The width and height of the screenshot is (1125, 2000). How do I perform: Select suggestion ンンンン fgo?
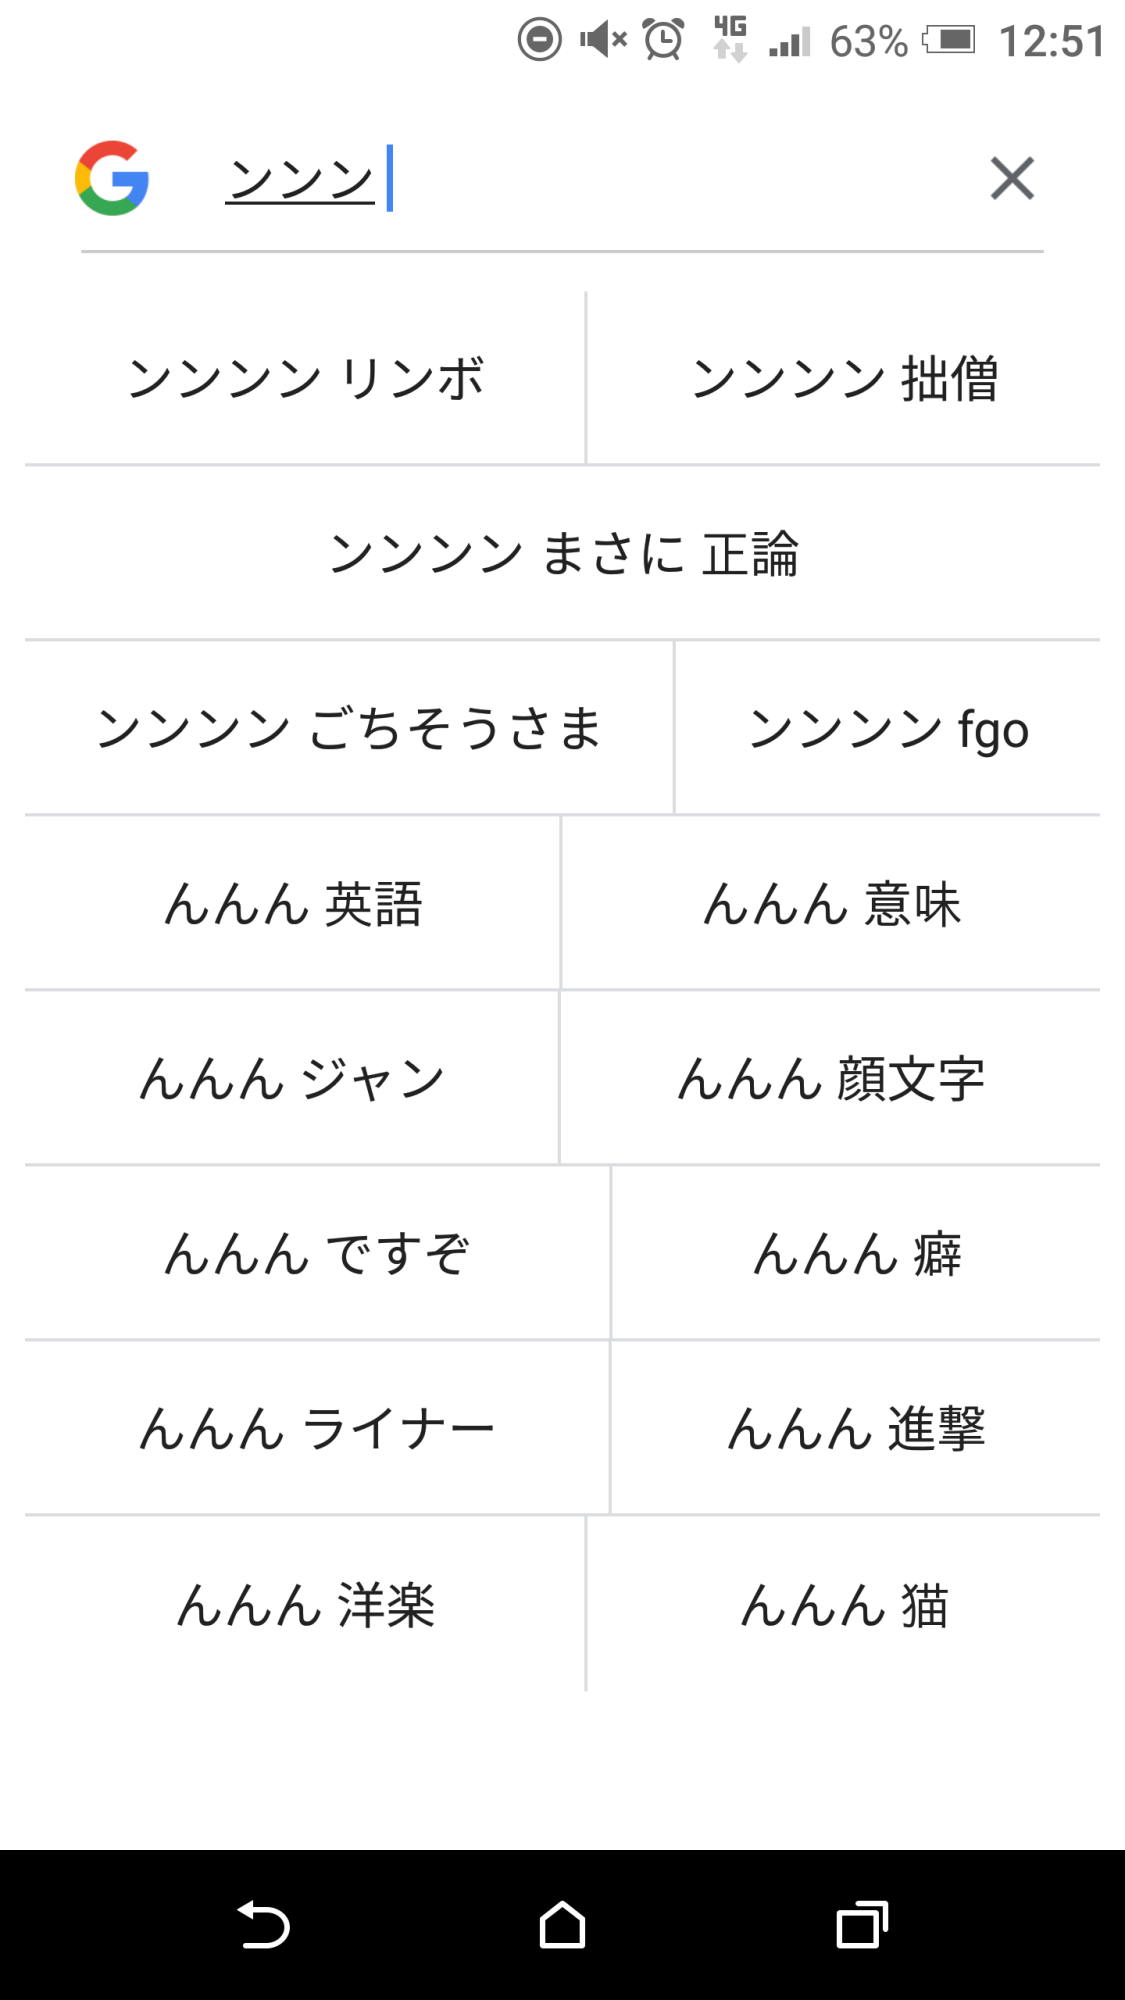click(x=888, y=728)
